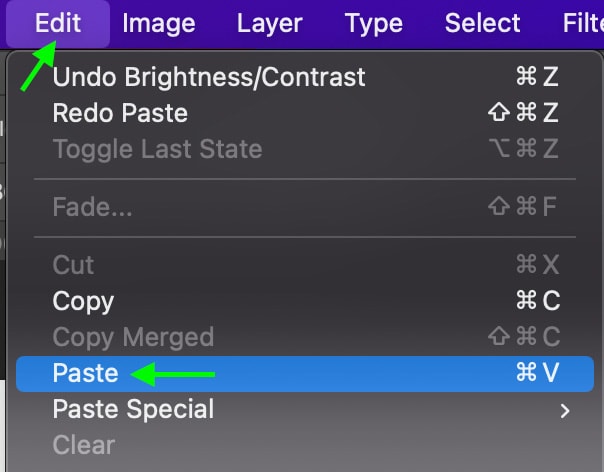
Task: Open the Edit menu in menu bar
Action: click(57, 23)
